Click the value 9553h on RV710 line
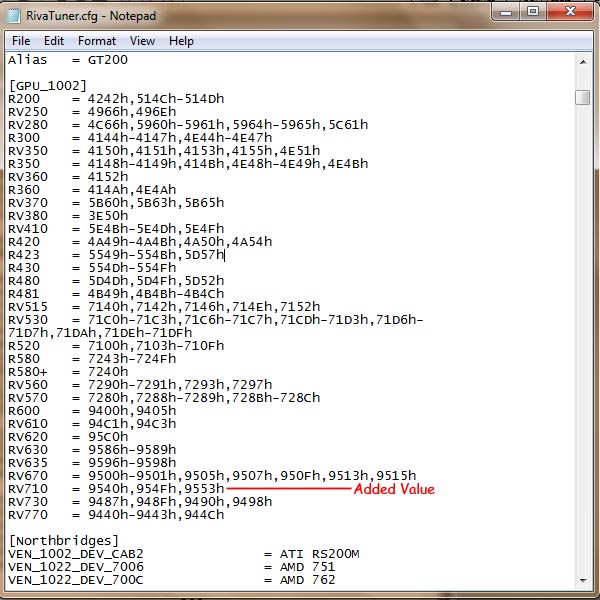This screenshot has height=600, width=600. point(204,489)
